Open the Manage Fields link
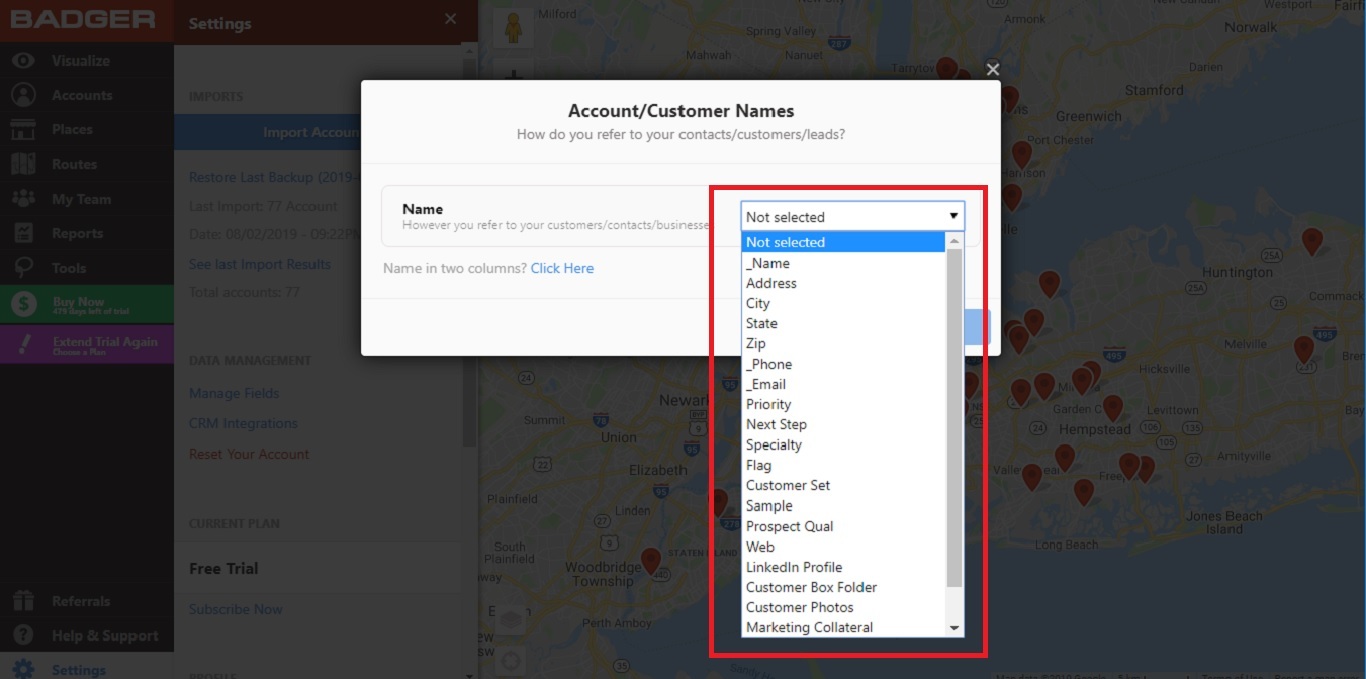 pyautogui.click(x=234, y=393)
